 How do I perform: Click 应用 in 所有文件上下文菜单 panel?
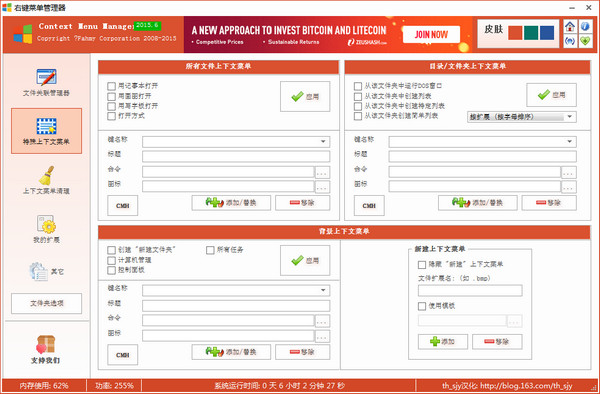305,96
